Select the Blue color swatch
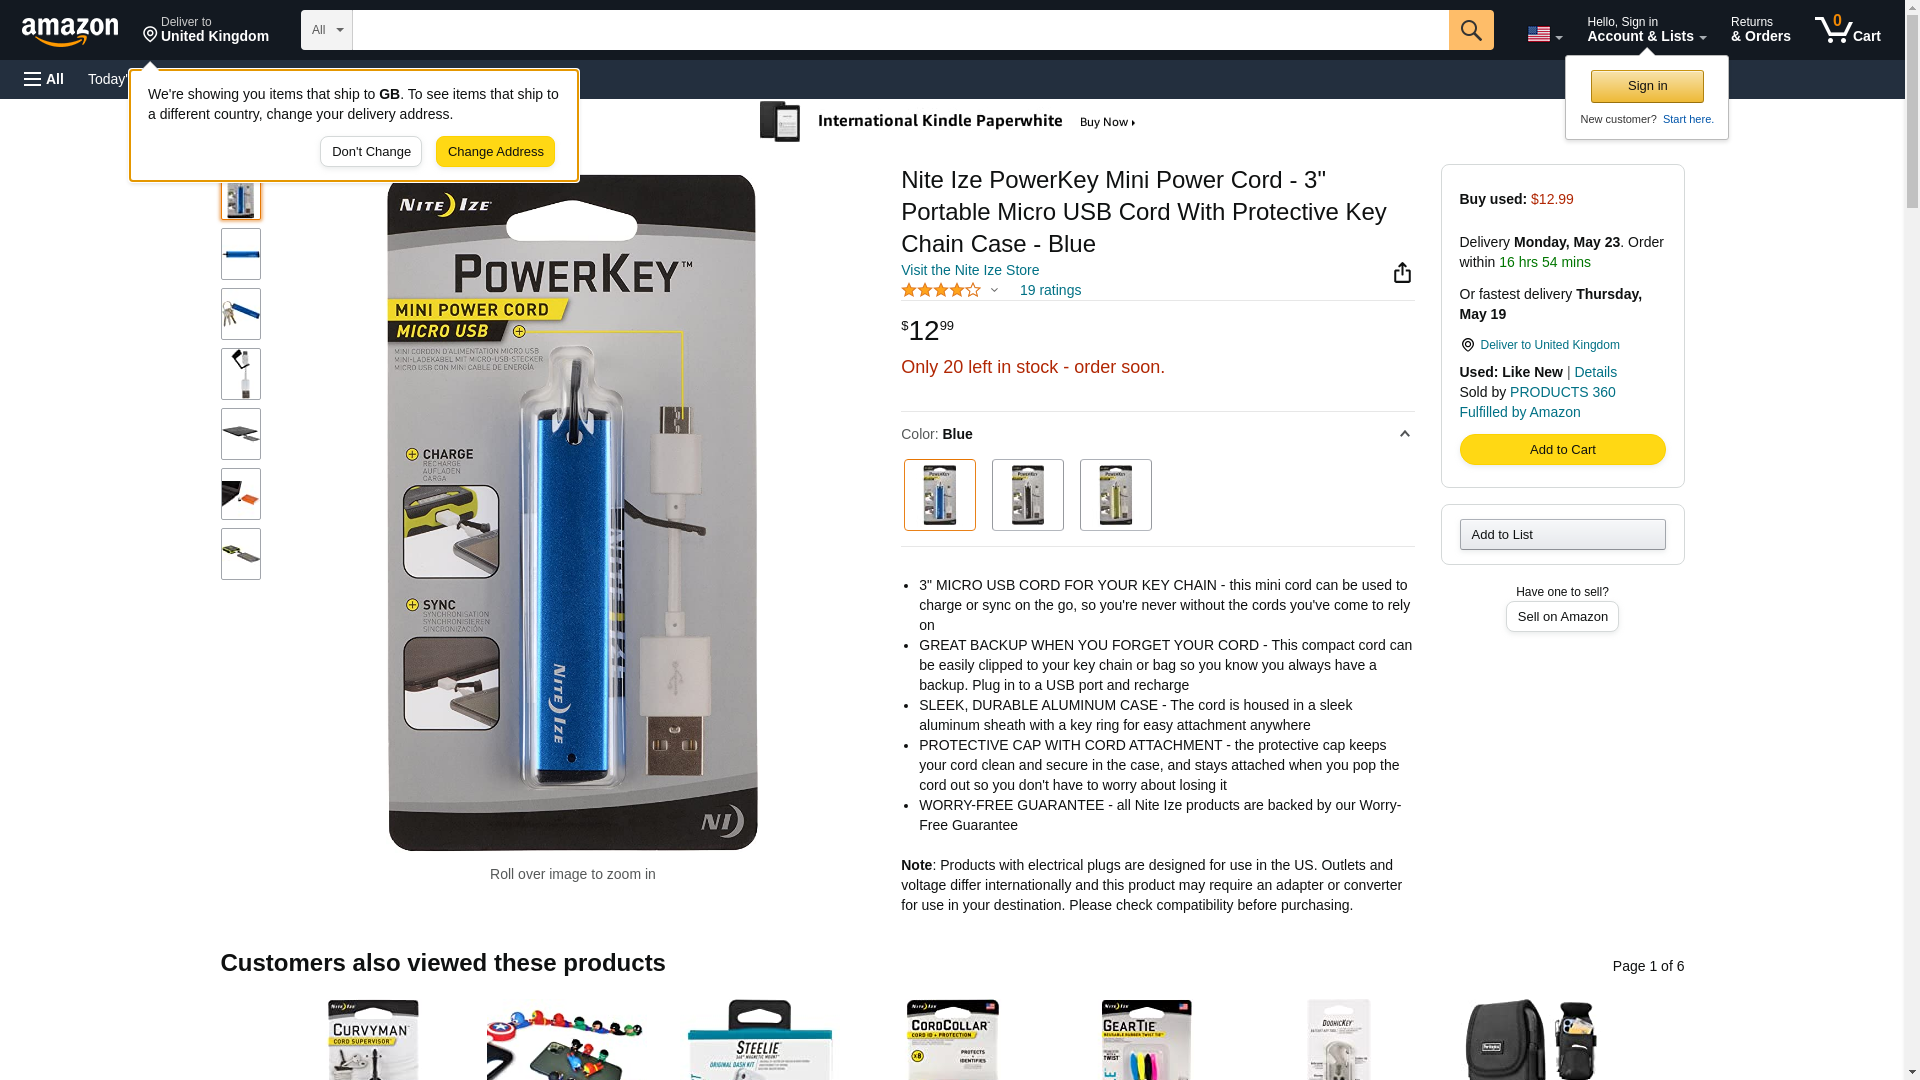 [939, 495]
